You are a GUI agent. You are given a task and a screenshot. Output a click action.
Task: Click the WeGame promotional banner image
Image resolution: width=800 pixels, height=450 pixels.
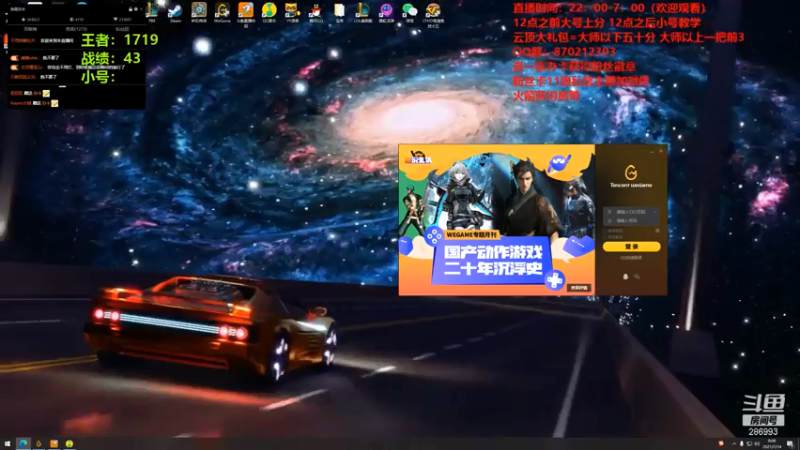click(496, 220)
